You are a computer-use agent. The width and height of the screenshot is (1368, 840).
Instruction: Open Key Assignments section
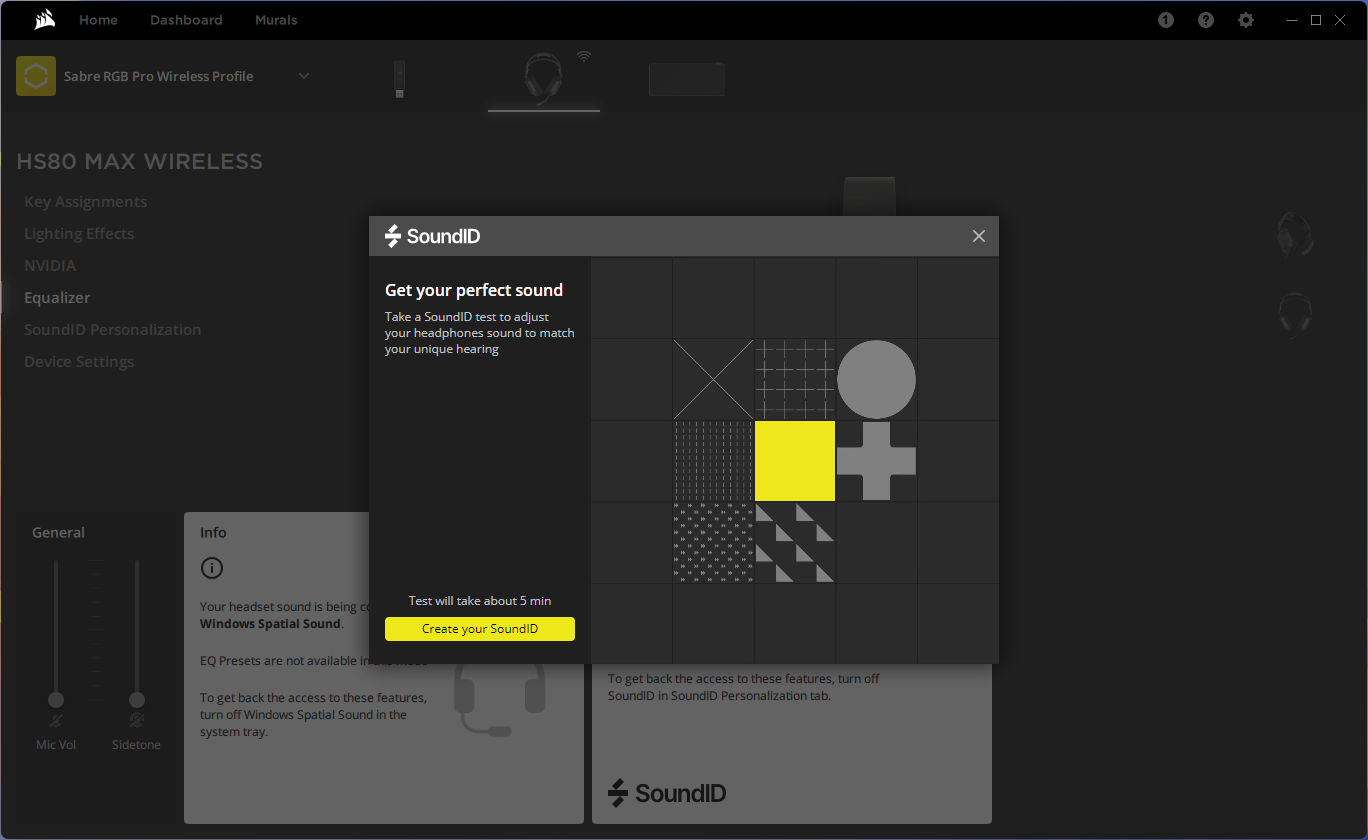[86, 202]
